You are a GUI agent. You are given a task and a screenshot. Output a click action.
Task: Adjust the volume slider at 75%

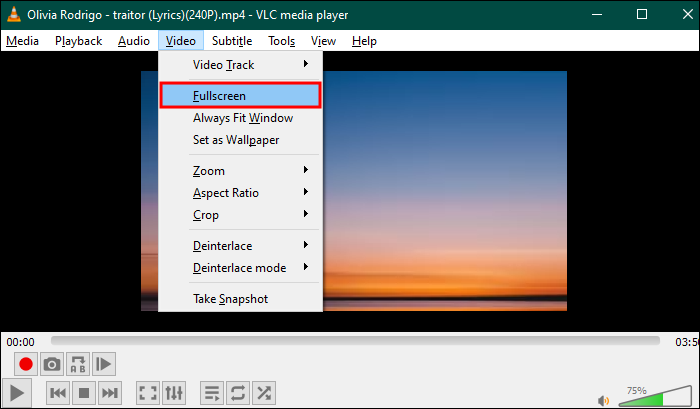655,396
